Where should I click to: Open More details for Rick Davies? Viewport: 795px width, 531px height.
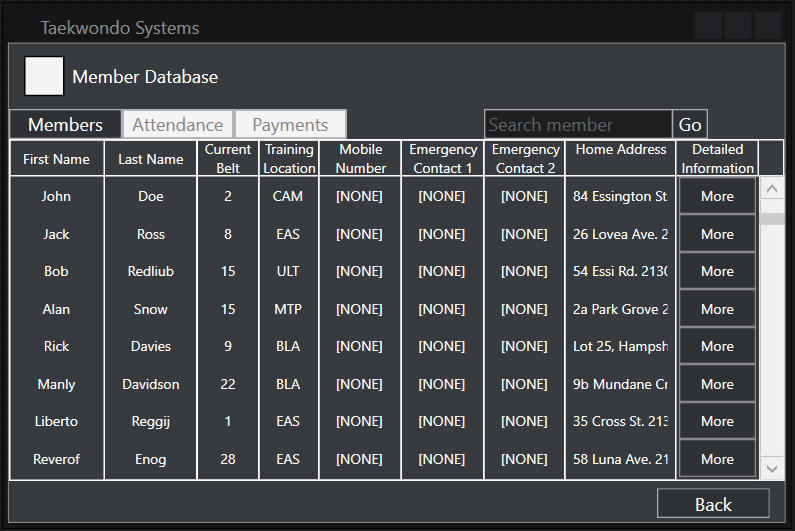717,347
